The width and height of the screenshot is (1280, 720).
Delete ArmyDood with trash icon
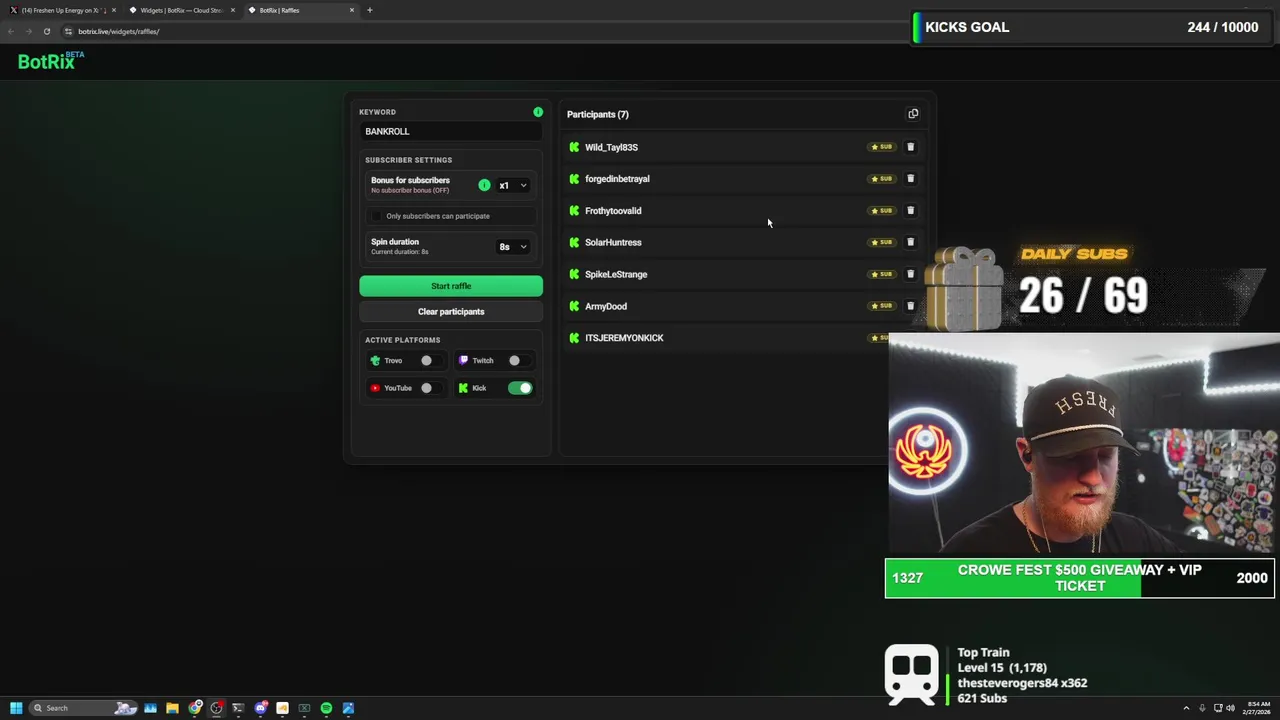click(x=910, y=306)
